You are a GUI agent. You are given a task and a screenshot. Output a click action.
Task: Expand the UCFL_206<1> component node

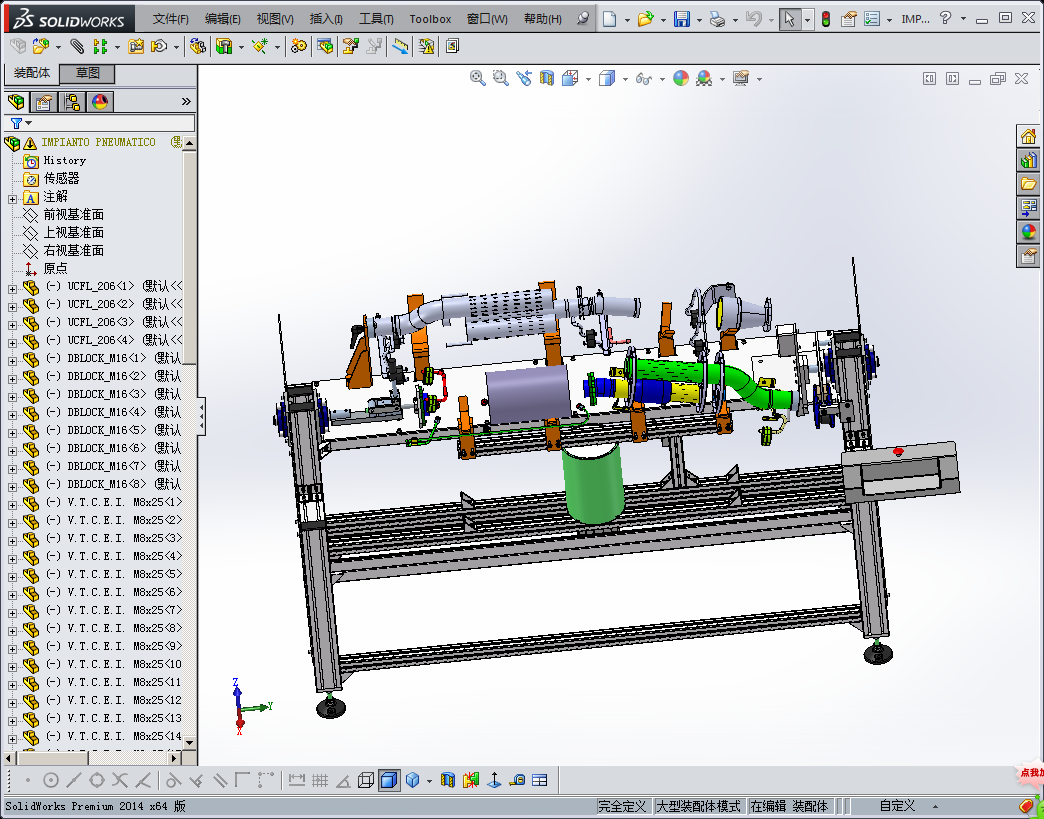[x=12, y=287]
